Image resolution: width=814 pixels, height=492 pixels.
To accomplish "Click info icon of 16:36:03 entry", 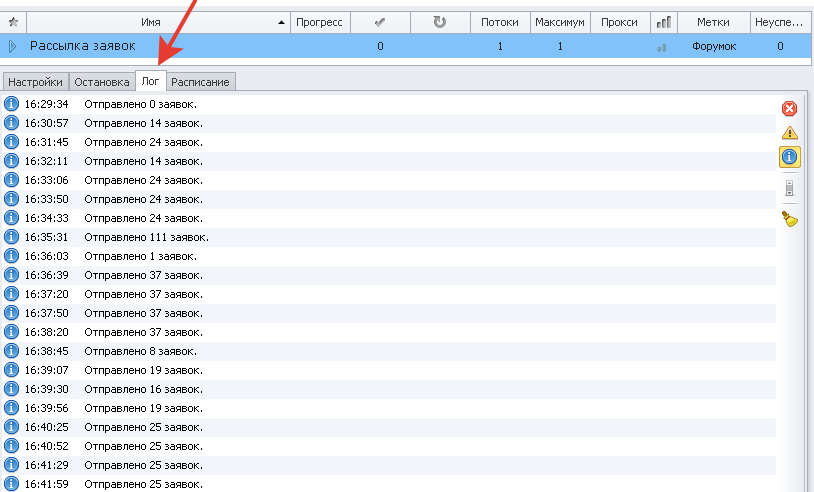I will coord(11,256).
